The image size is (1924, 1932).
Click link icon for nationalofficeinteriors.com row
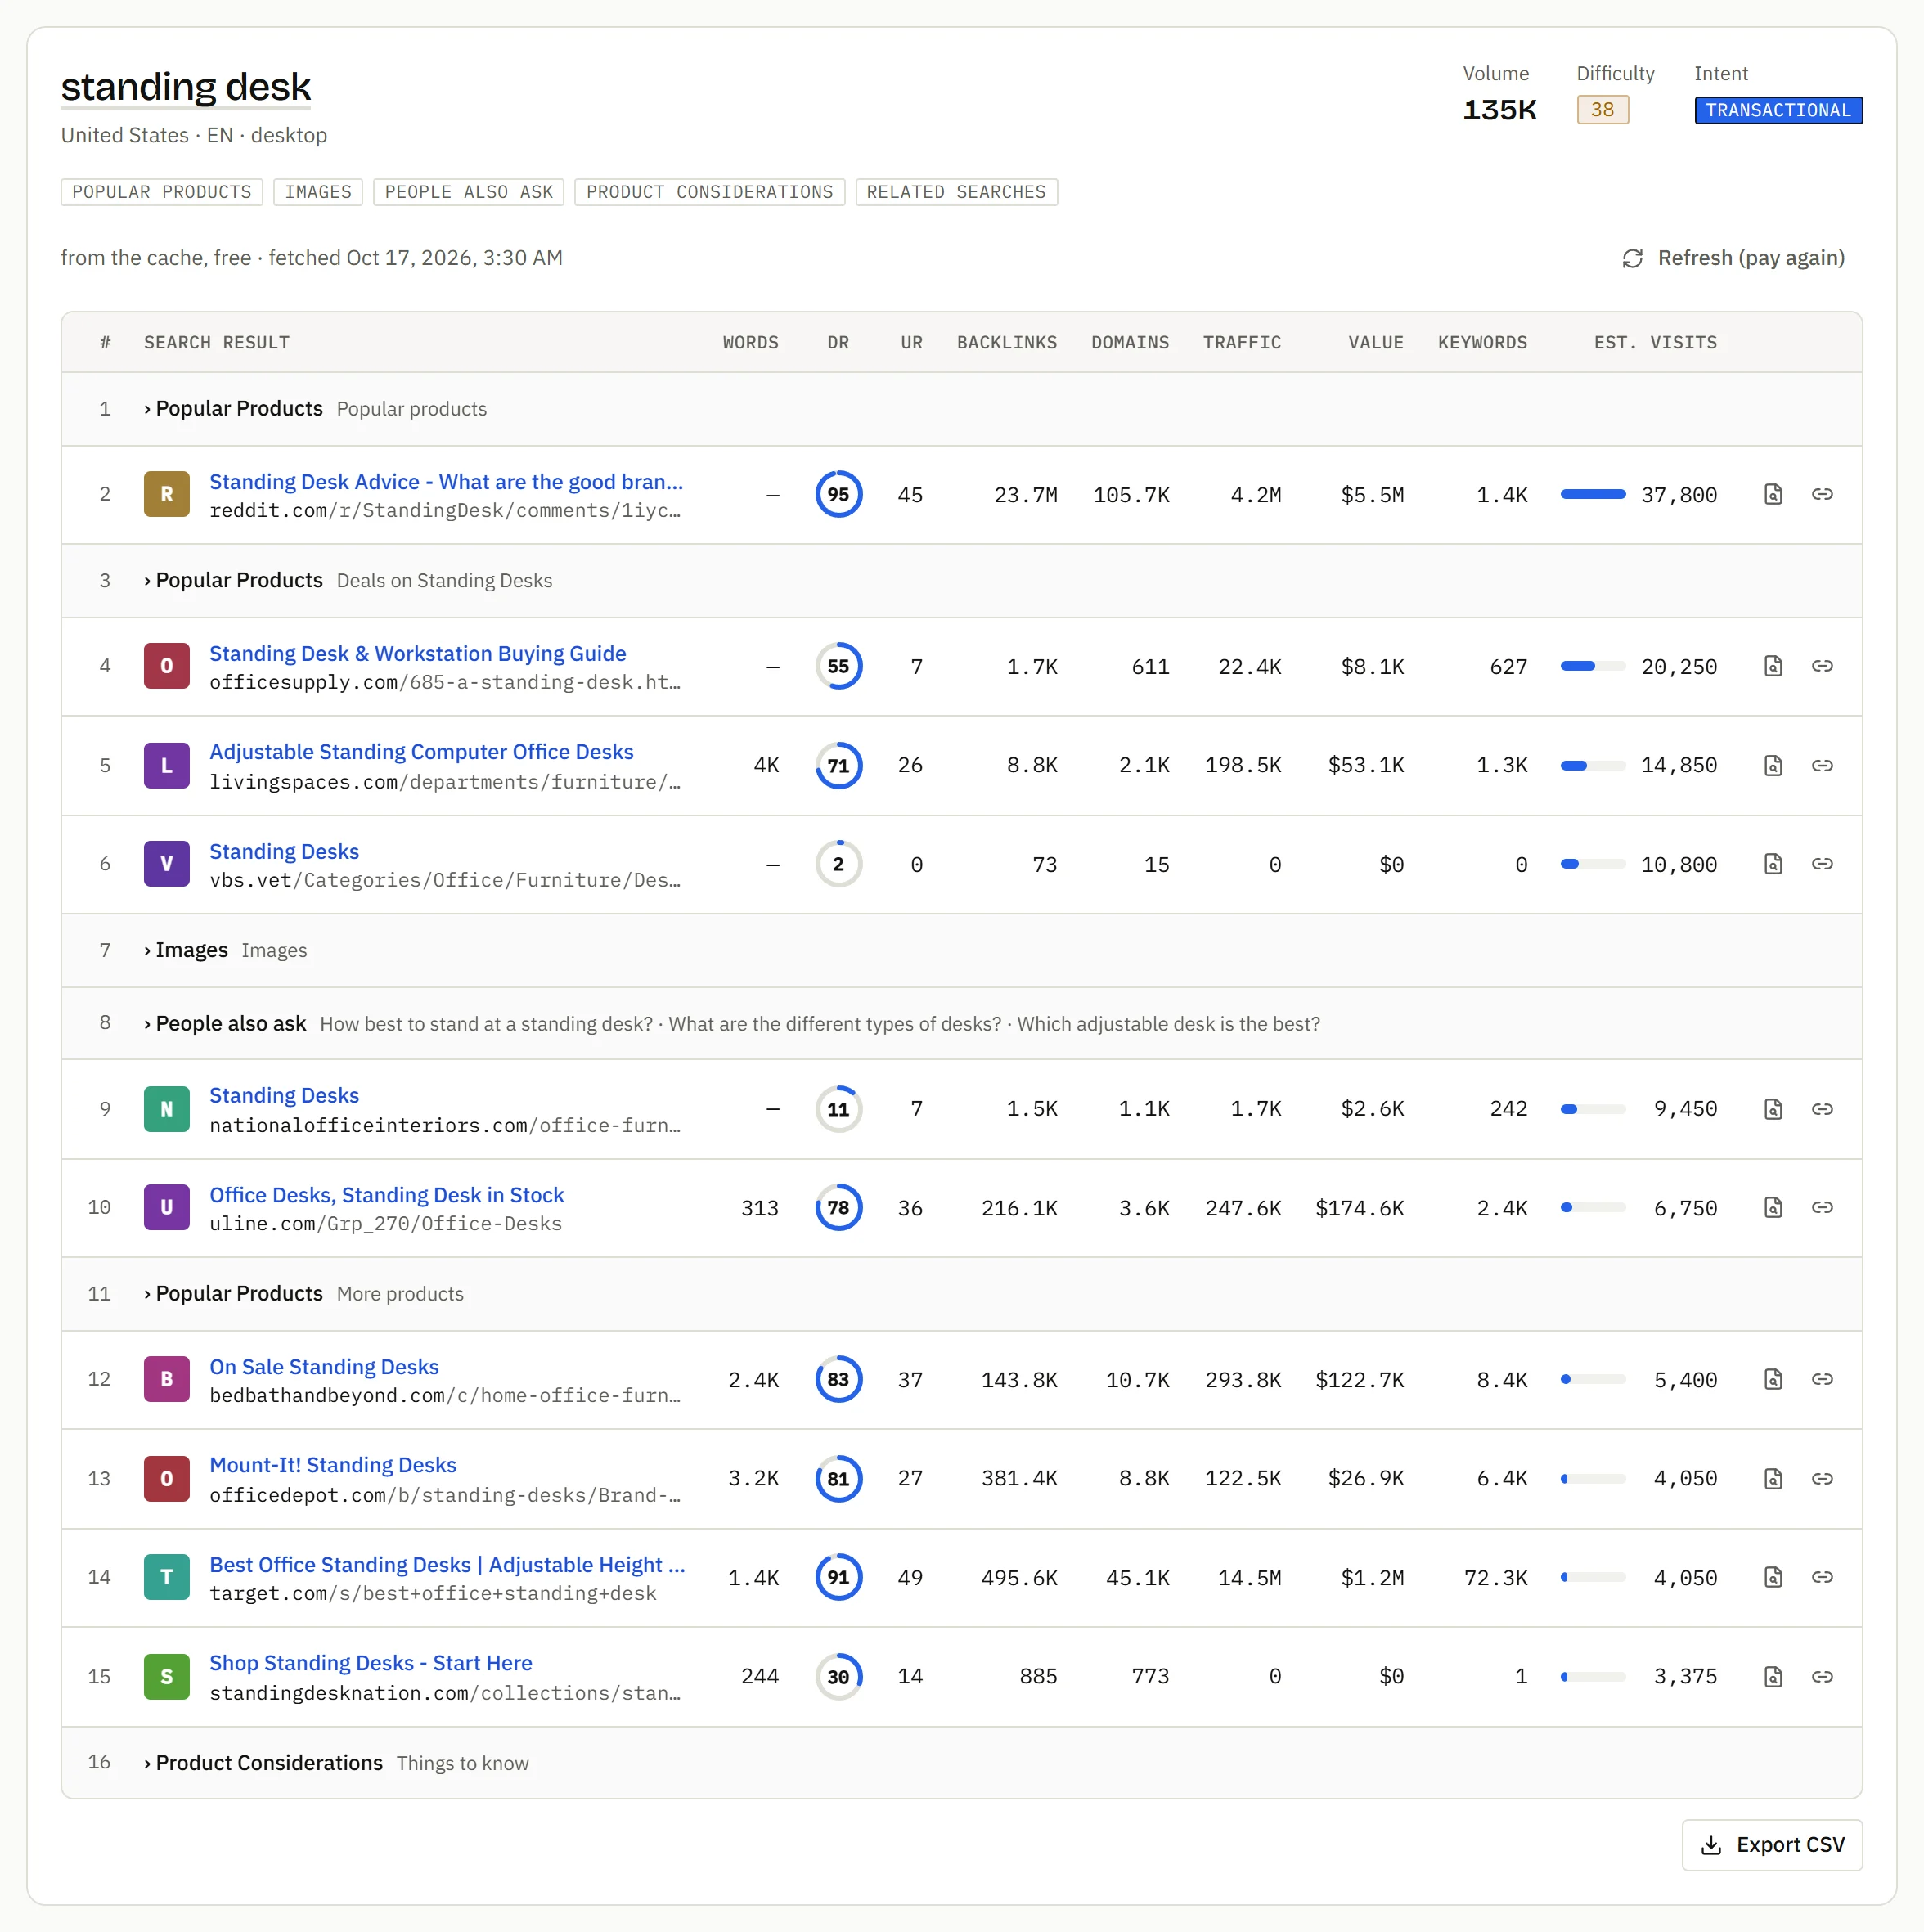click(1822, 1108)
